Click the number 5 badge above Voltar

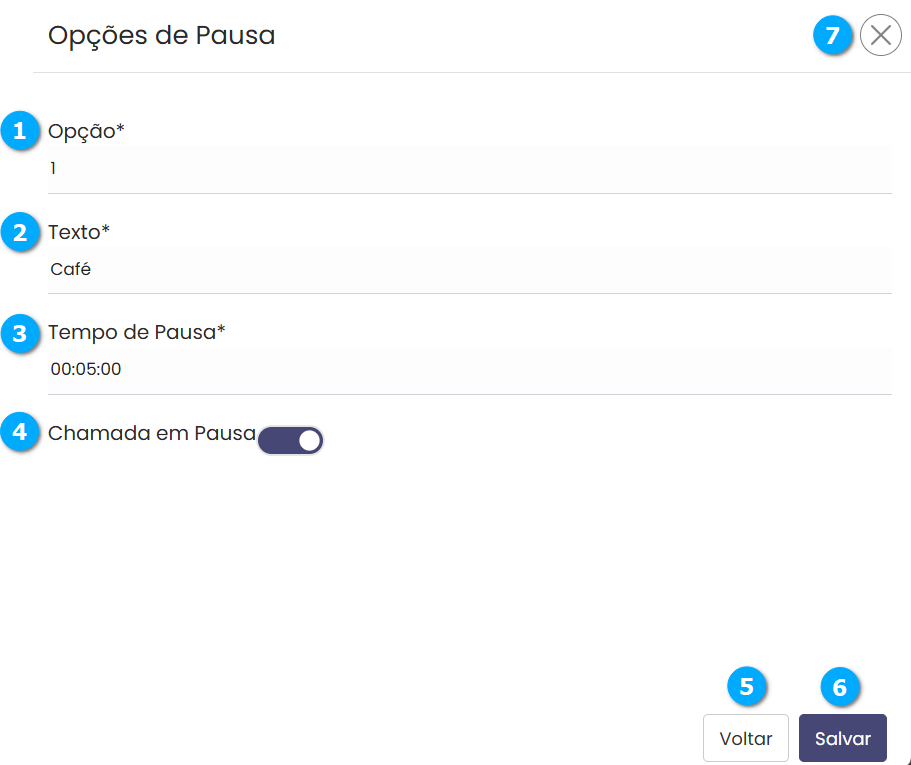[746, 687]
